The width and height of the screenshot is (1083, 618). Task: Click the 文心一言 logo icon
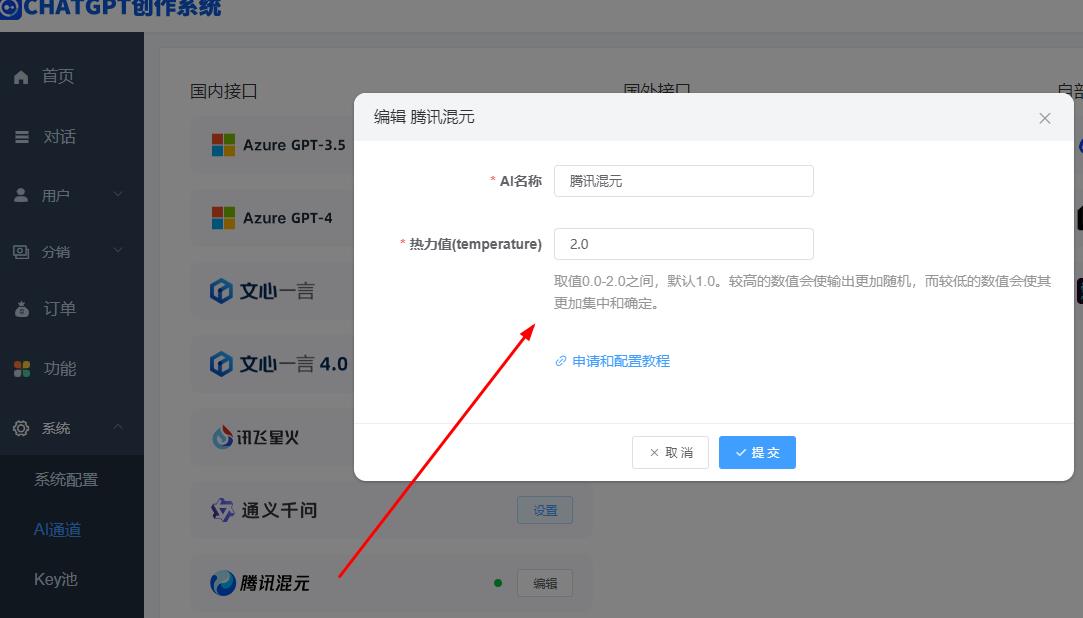coord(221,291)
